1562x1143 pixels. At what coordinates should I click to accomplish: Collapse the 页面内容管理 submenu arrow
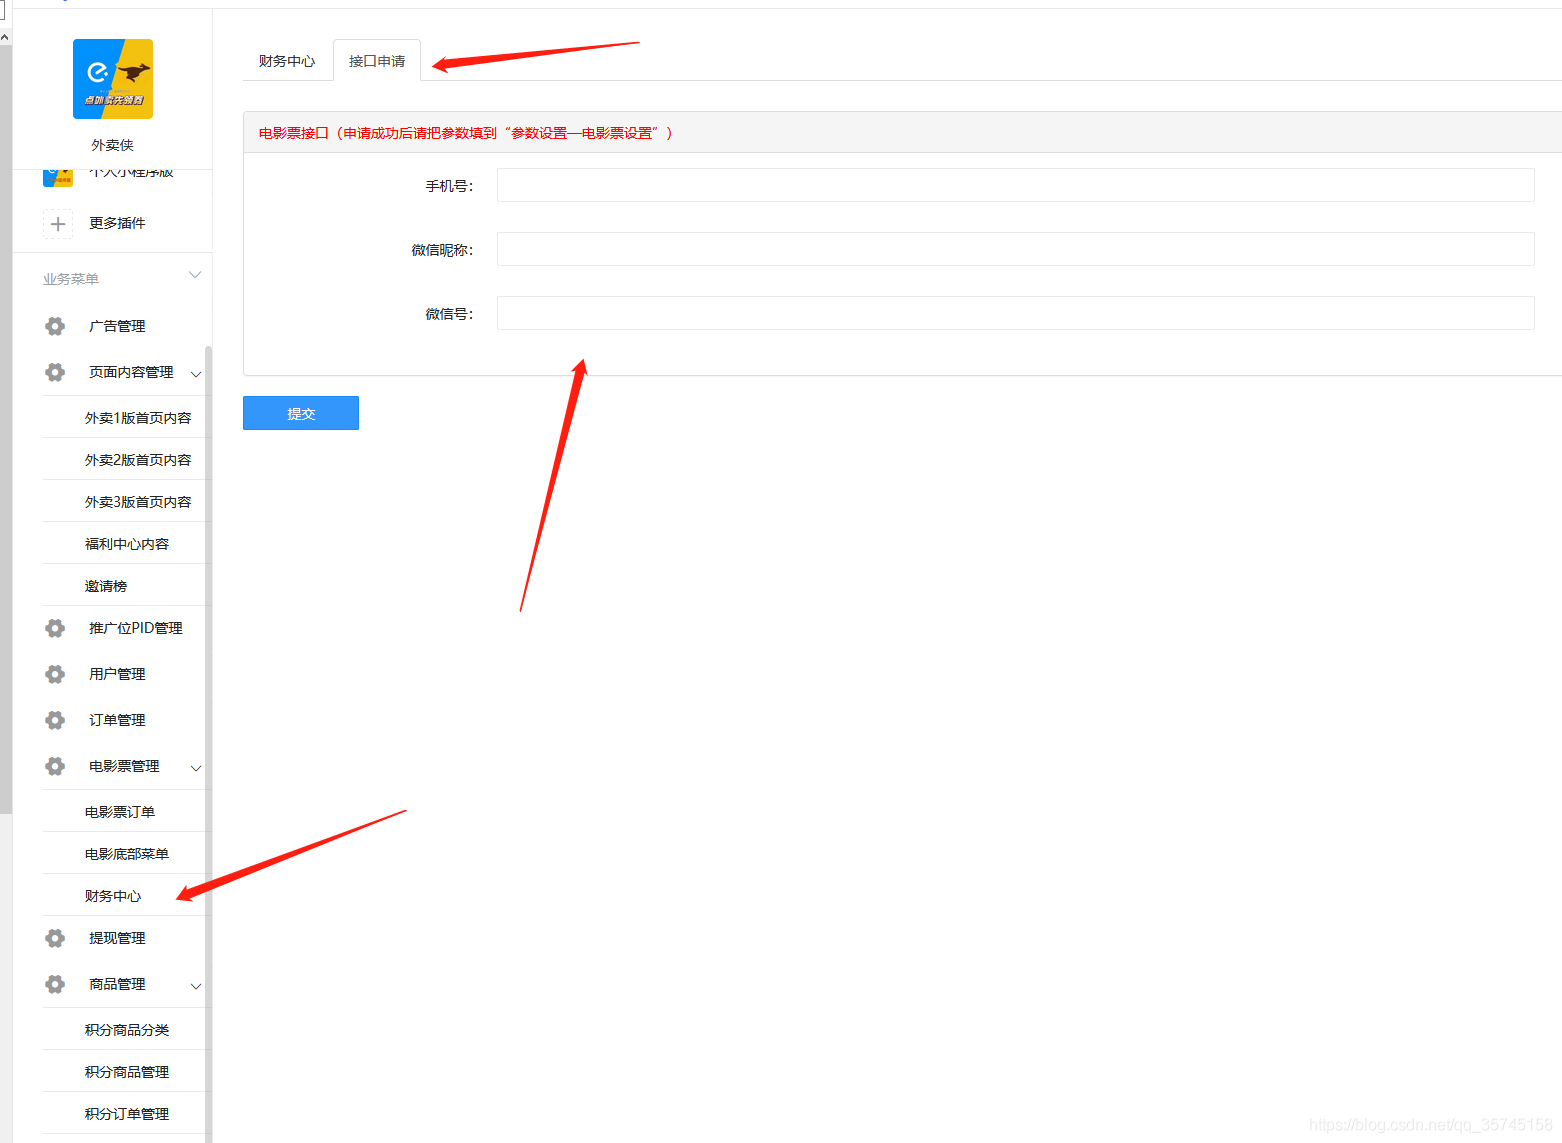point(196,374)
